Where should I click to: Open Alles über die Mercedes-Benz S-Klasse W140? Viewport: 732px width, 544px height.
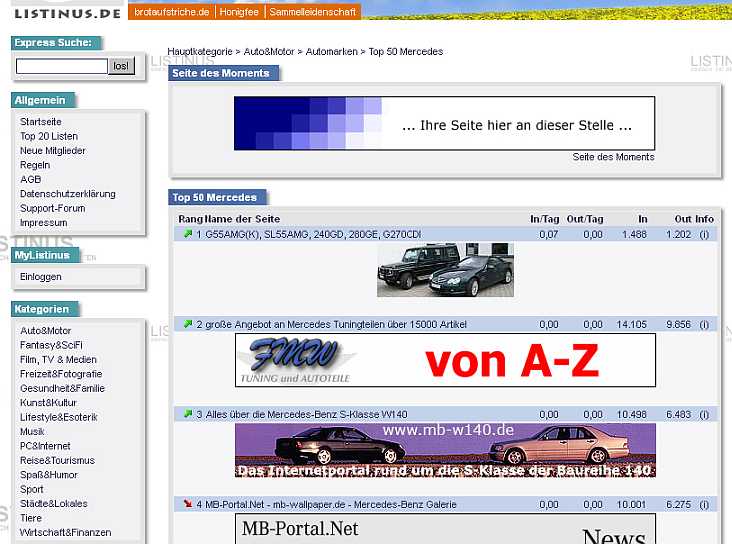[306, 415]
